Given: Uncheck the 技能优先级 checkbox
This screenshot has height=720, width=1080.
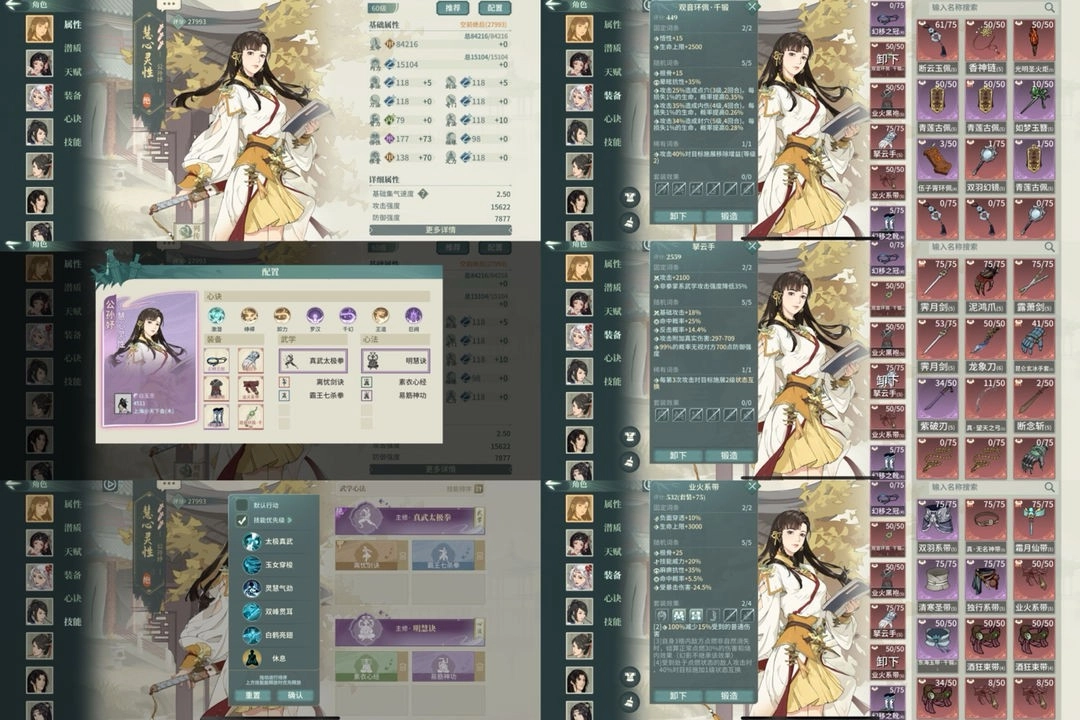Looking at the screenshot, I should point(241,521).
